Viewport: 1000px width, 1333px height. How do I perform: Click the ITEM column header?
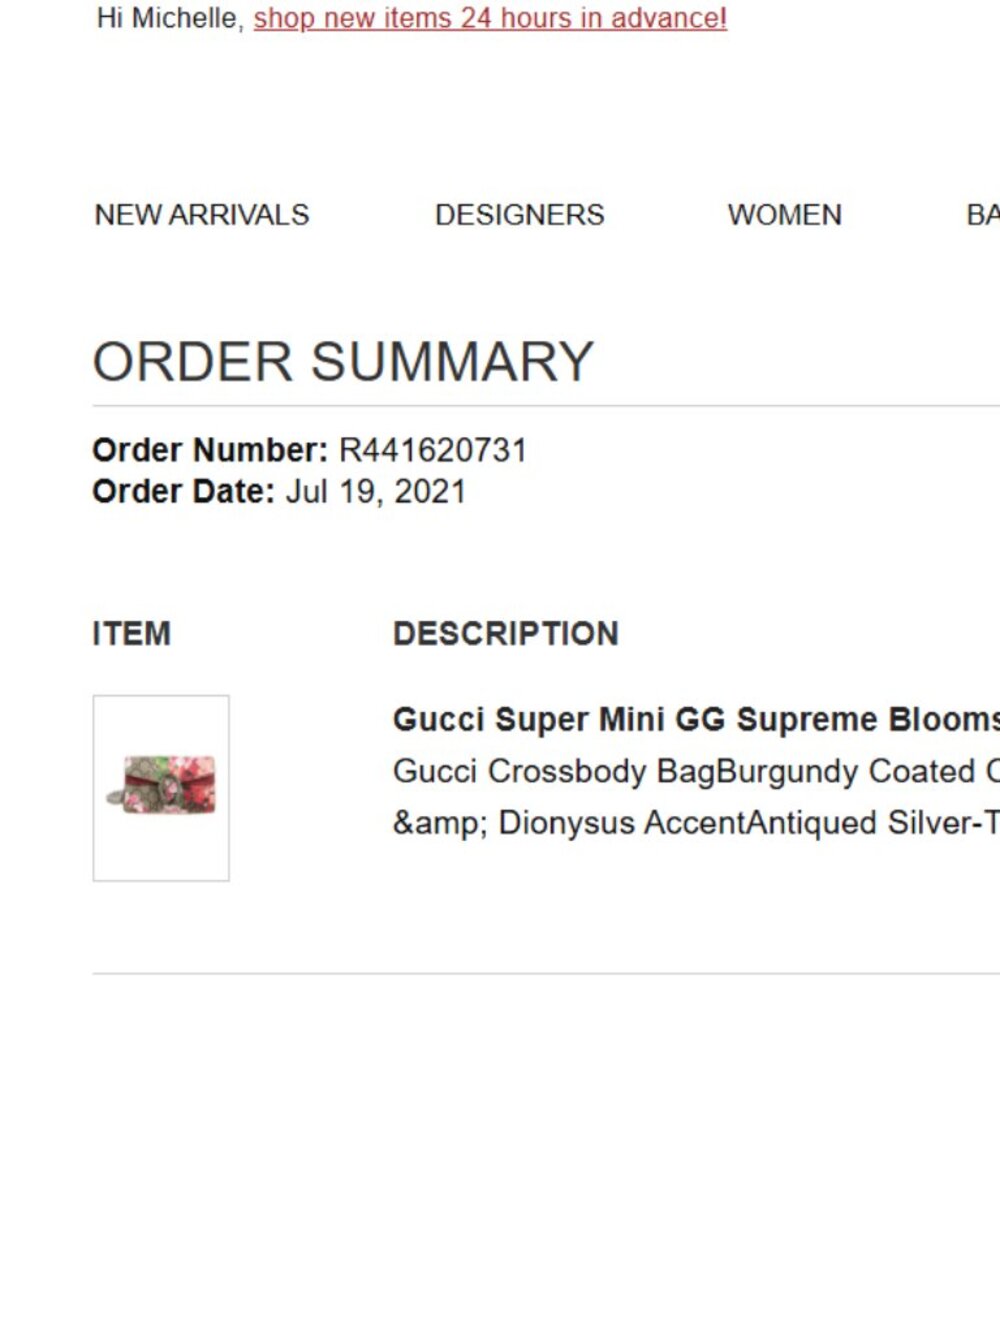click(132, 633)
